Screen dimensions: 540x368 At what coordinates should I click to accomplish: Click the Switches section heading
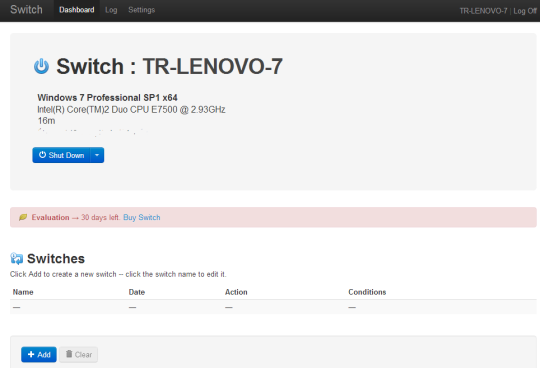tap(56, 259)
